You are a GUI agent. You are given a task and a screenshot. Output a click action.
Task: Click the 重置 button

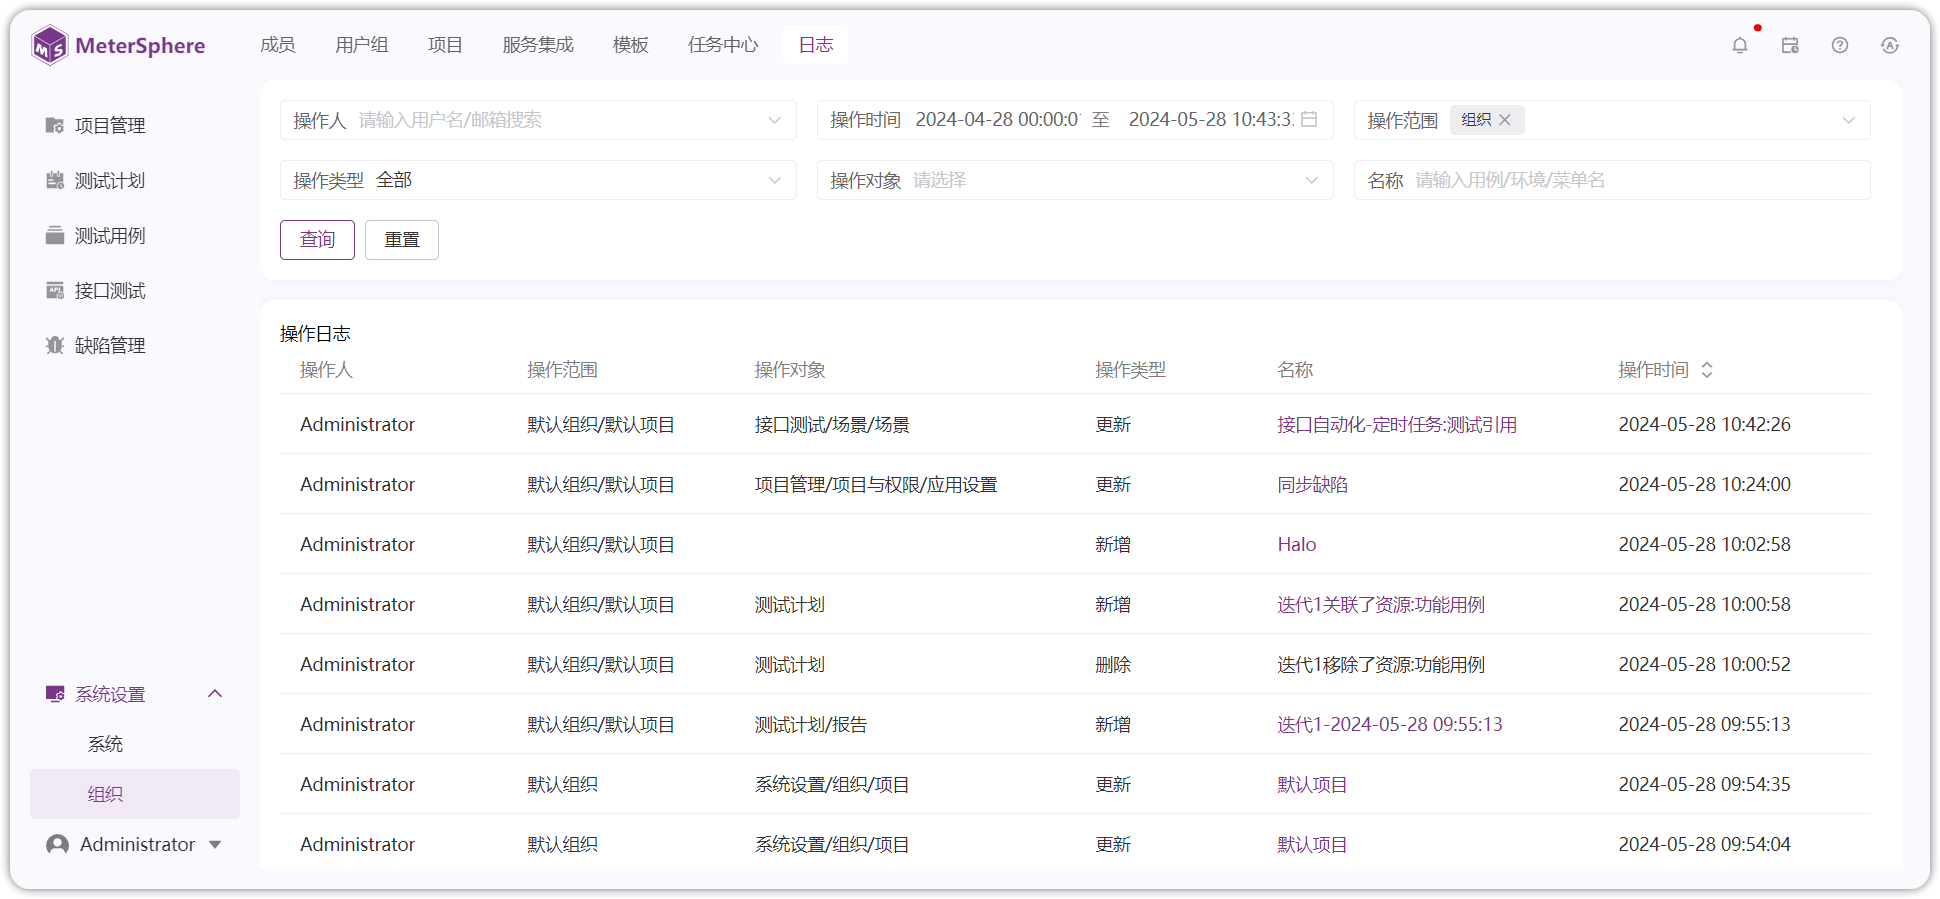tap(402, 240)
